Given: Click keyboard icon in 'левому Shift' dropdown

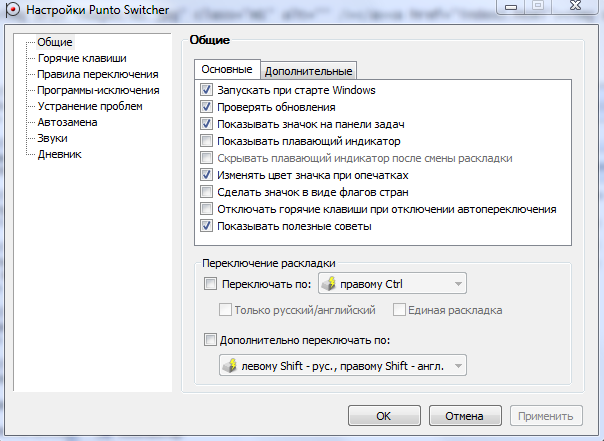Looking at the screenshot, I should [x=230, y=365].
